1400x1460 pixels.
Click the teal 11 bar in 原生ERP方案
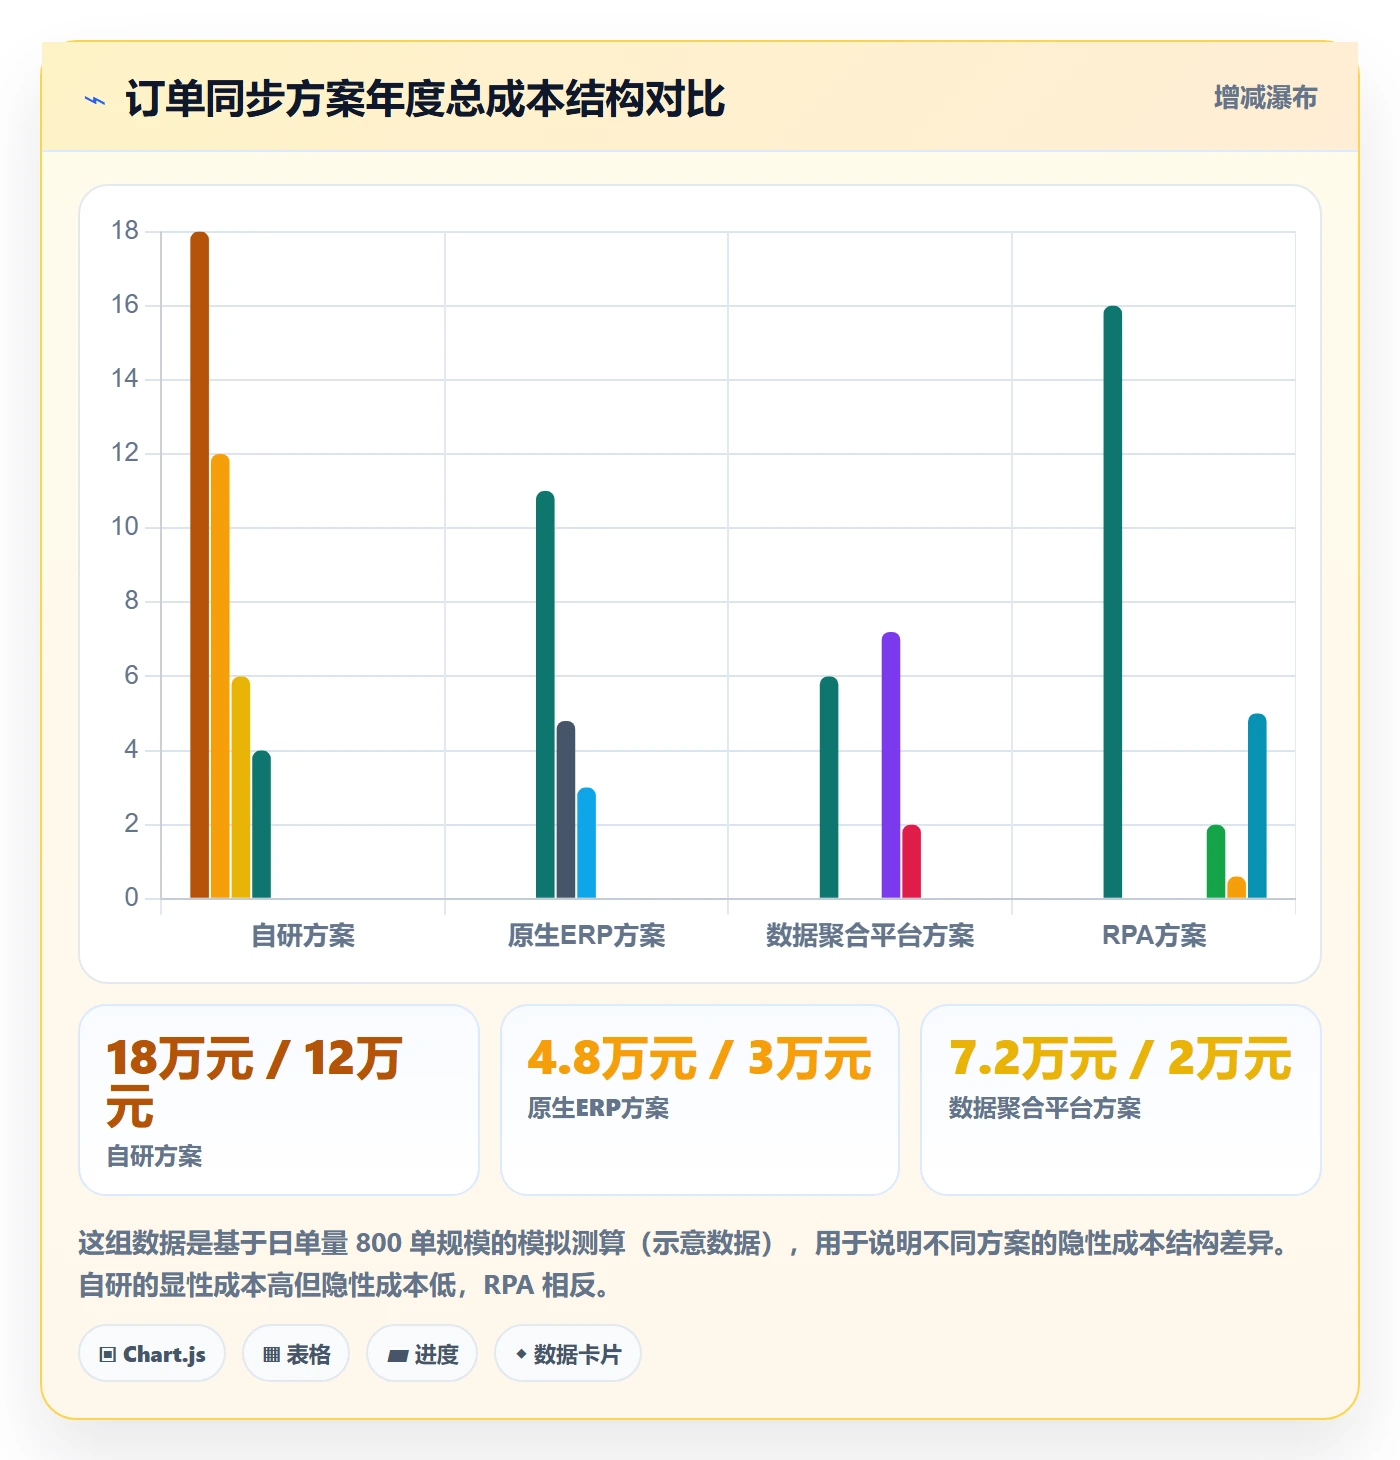pyautogui.click(x=545, y=694)
